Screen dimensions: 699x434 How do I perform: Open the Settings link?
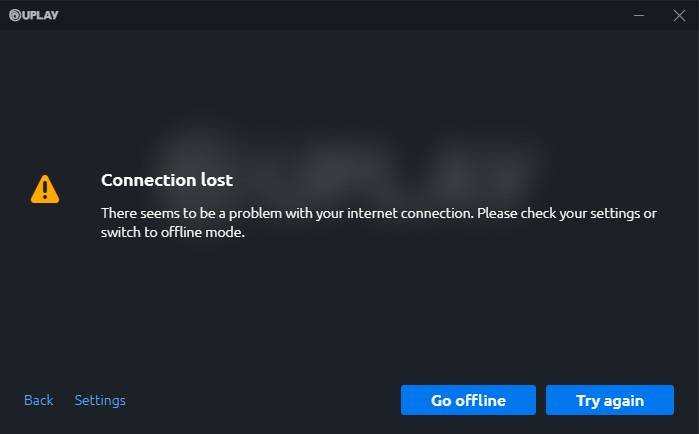(x=100, y=400)
